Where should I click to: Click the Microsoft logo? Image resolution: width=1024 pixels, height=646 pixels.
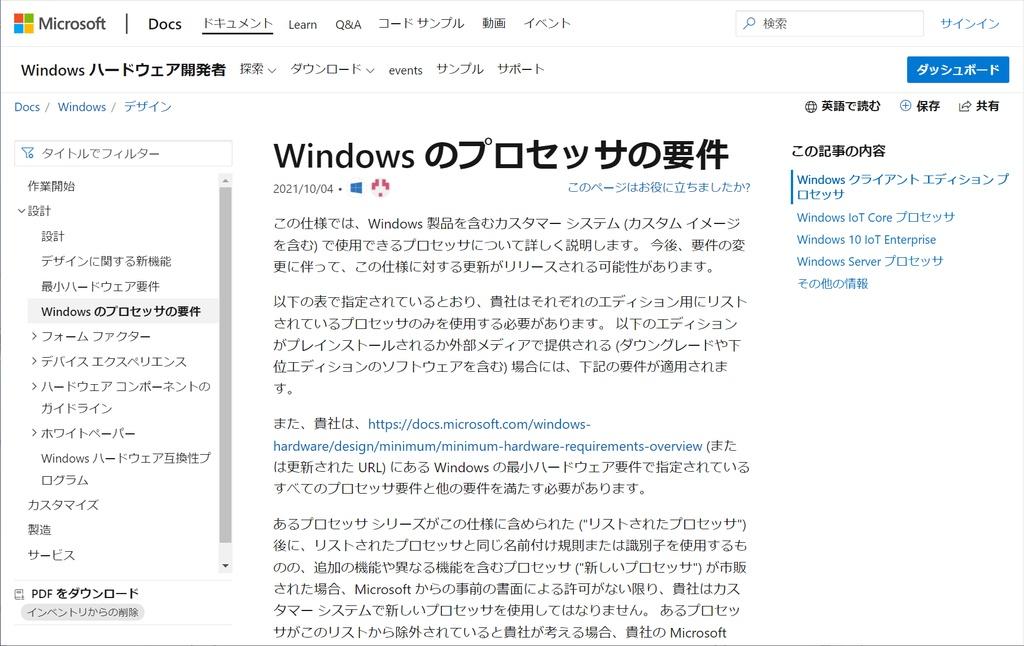click(59, 24)
